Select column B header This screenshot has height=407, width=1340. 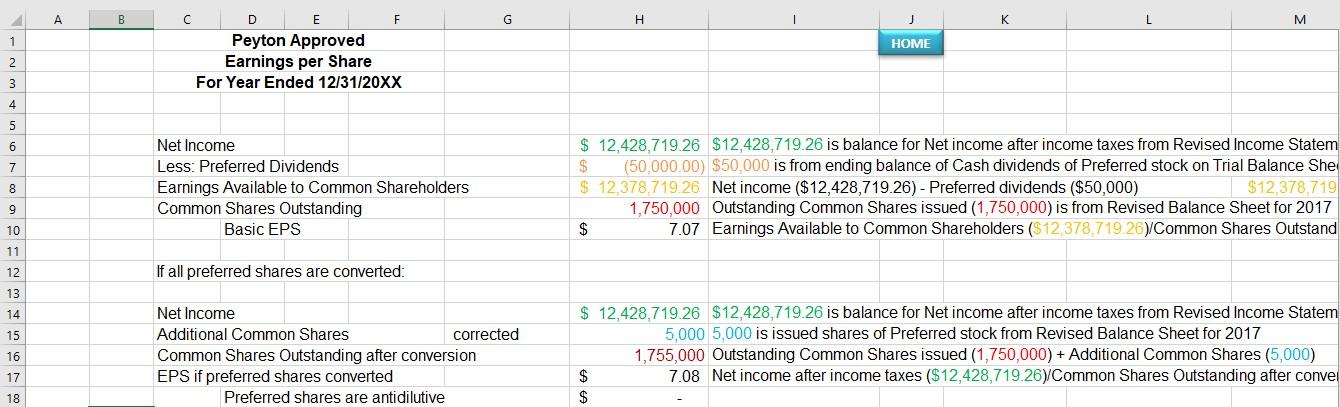121,20
